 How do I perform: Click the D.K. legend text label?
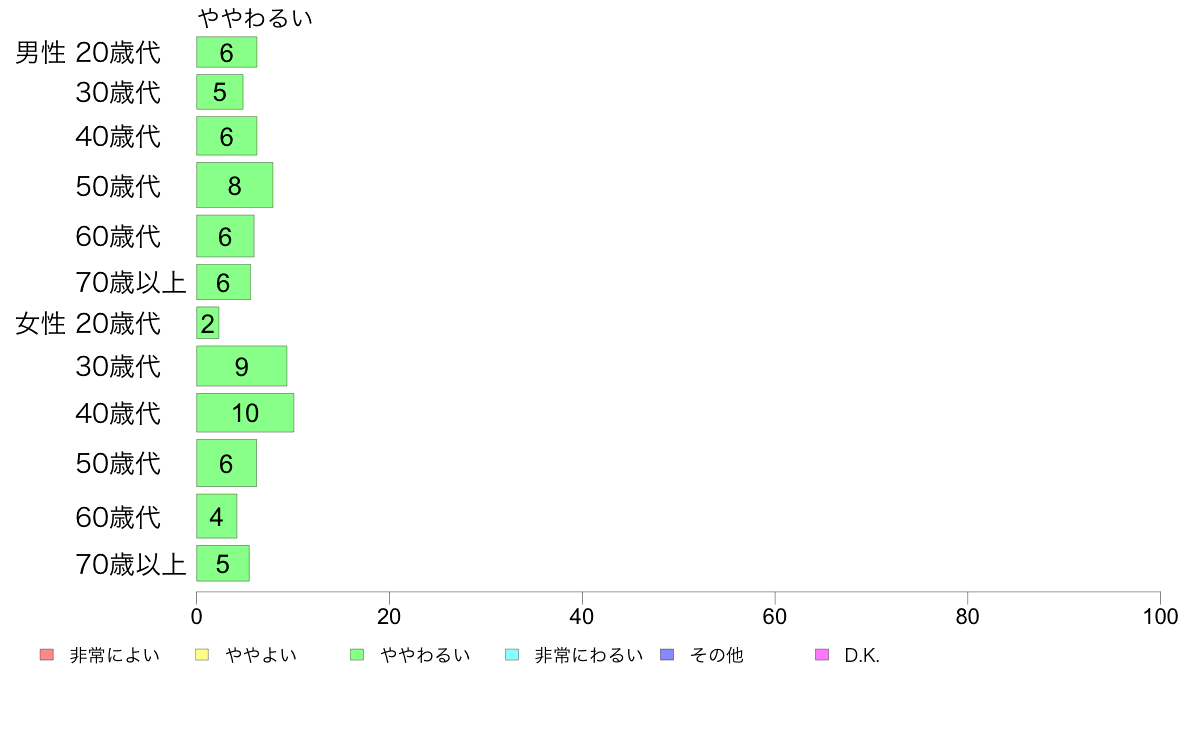pos(862,656)
